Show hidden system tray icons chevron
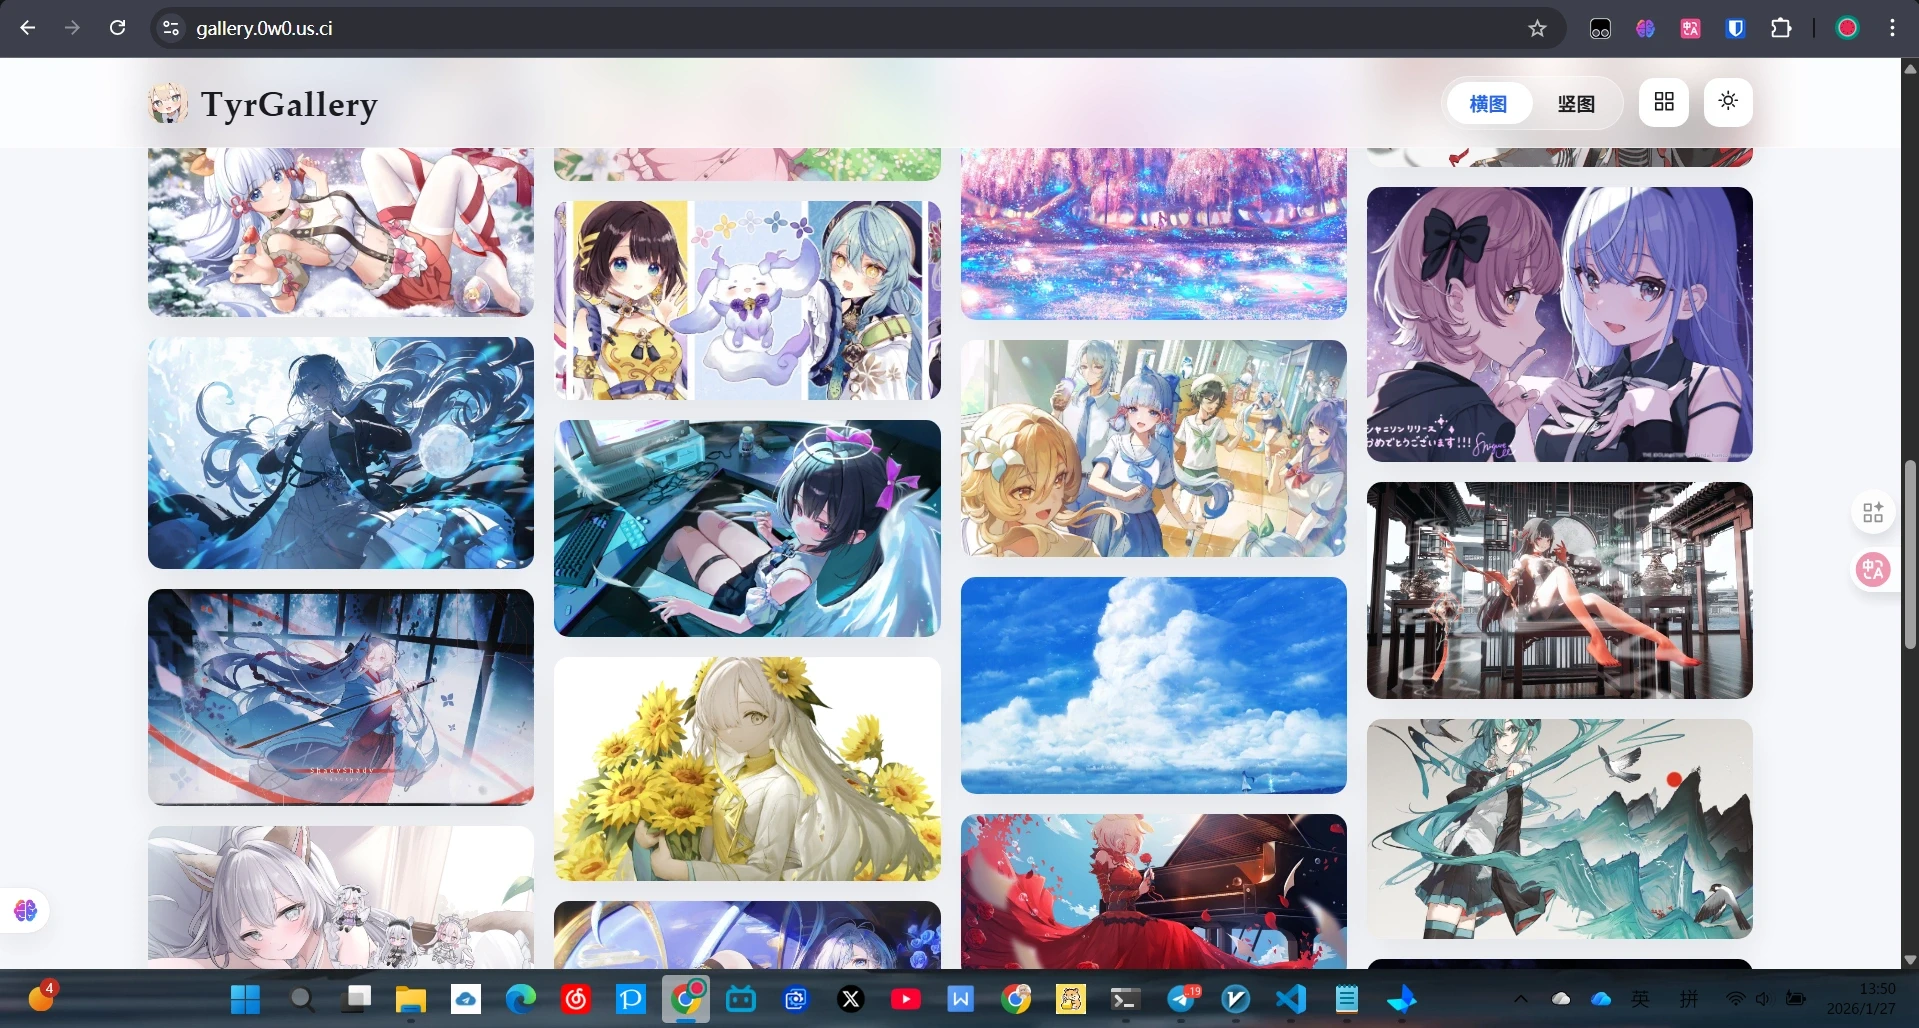The image size is (1919, 1028). (1520, 998)
